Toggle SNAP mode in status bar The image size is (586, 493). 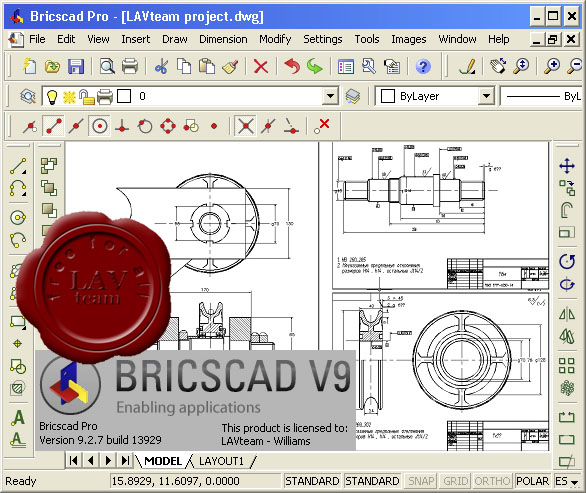click(x=420, y=481)
